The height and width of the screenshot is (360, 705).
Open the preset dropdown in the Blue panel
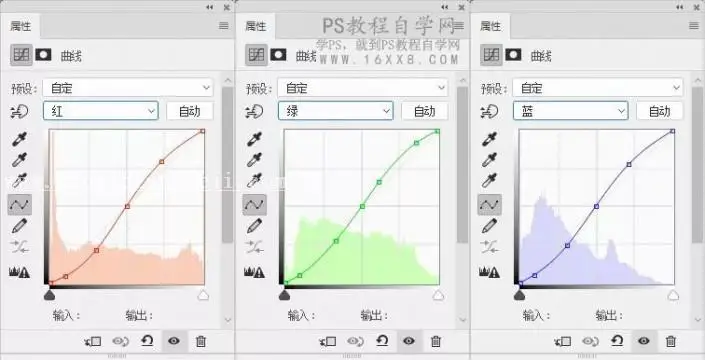(598, 88)
